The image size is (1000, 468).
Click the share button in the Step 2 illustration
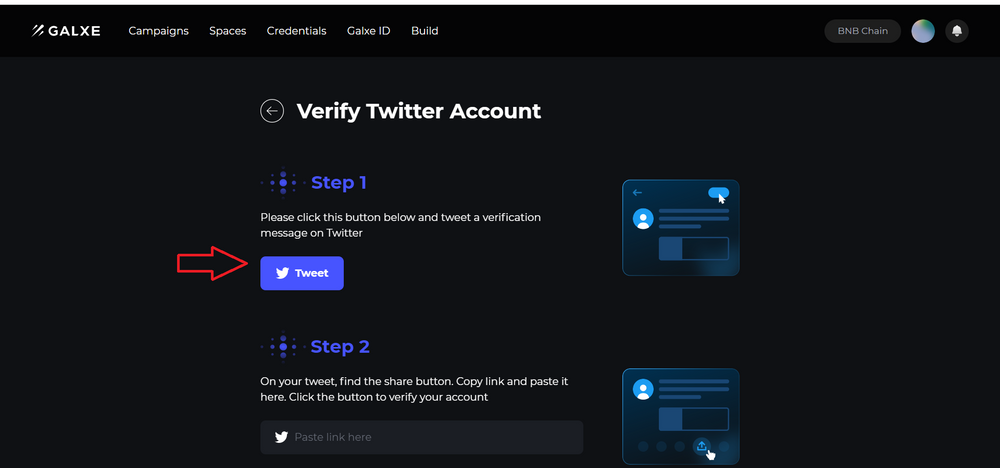702,446
